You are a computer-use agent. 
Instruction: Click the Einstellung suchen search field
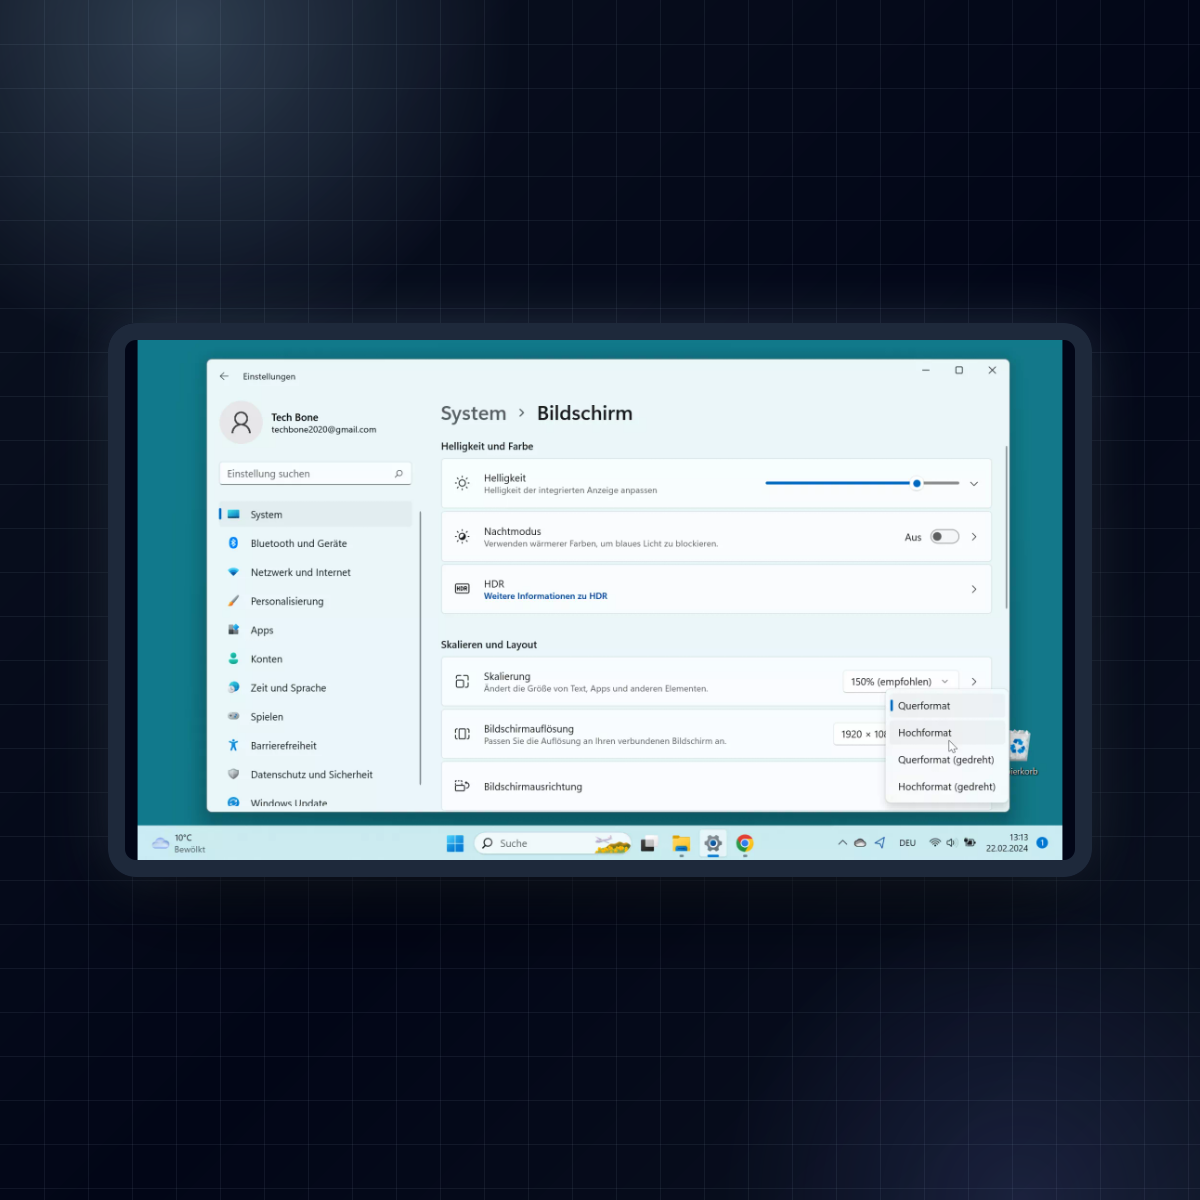click(315, 474)
